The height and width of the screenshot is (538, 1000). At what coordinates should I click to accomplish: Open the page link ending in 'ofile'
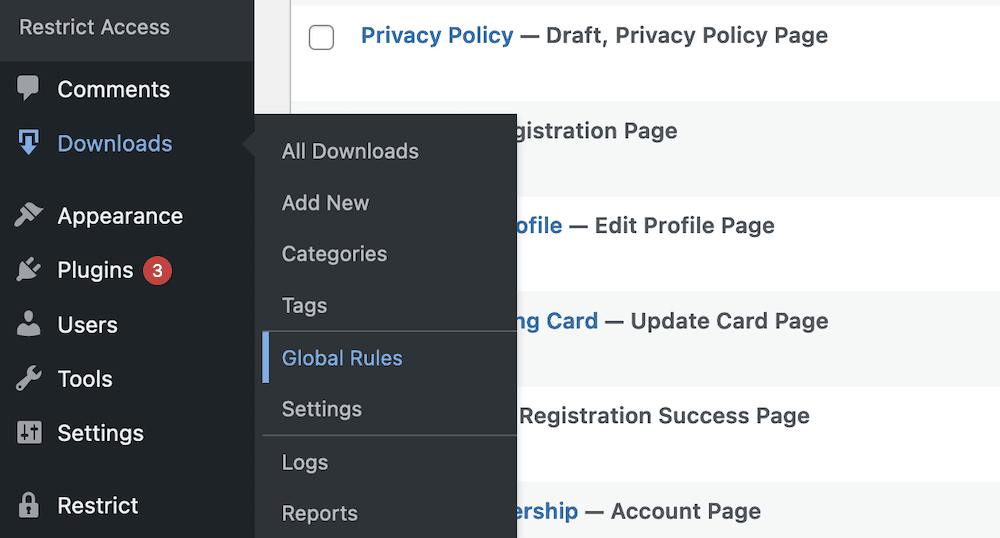tap(540, 226)
